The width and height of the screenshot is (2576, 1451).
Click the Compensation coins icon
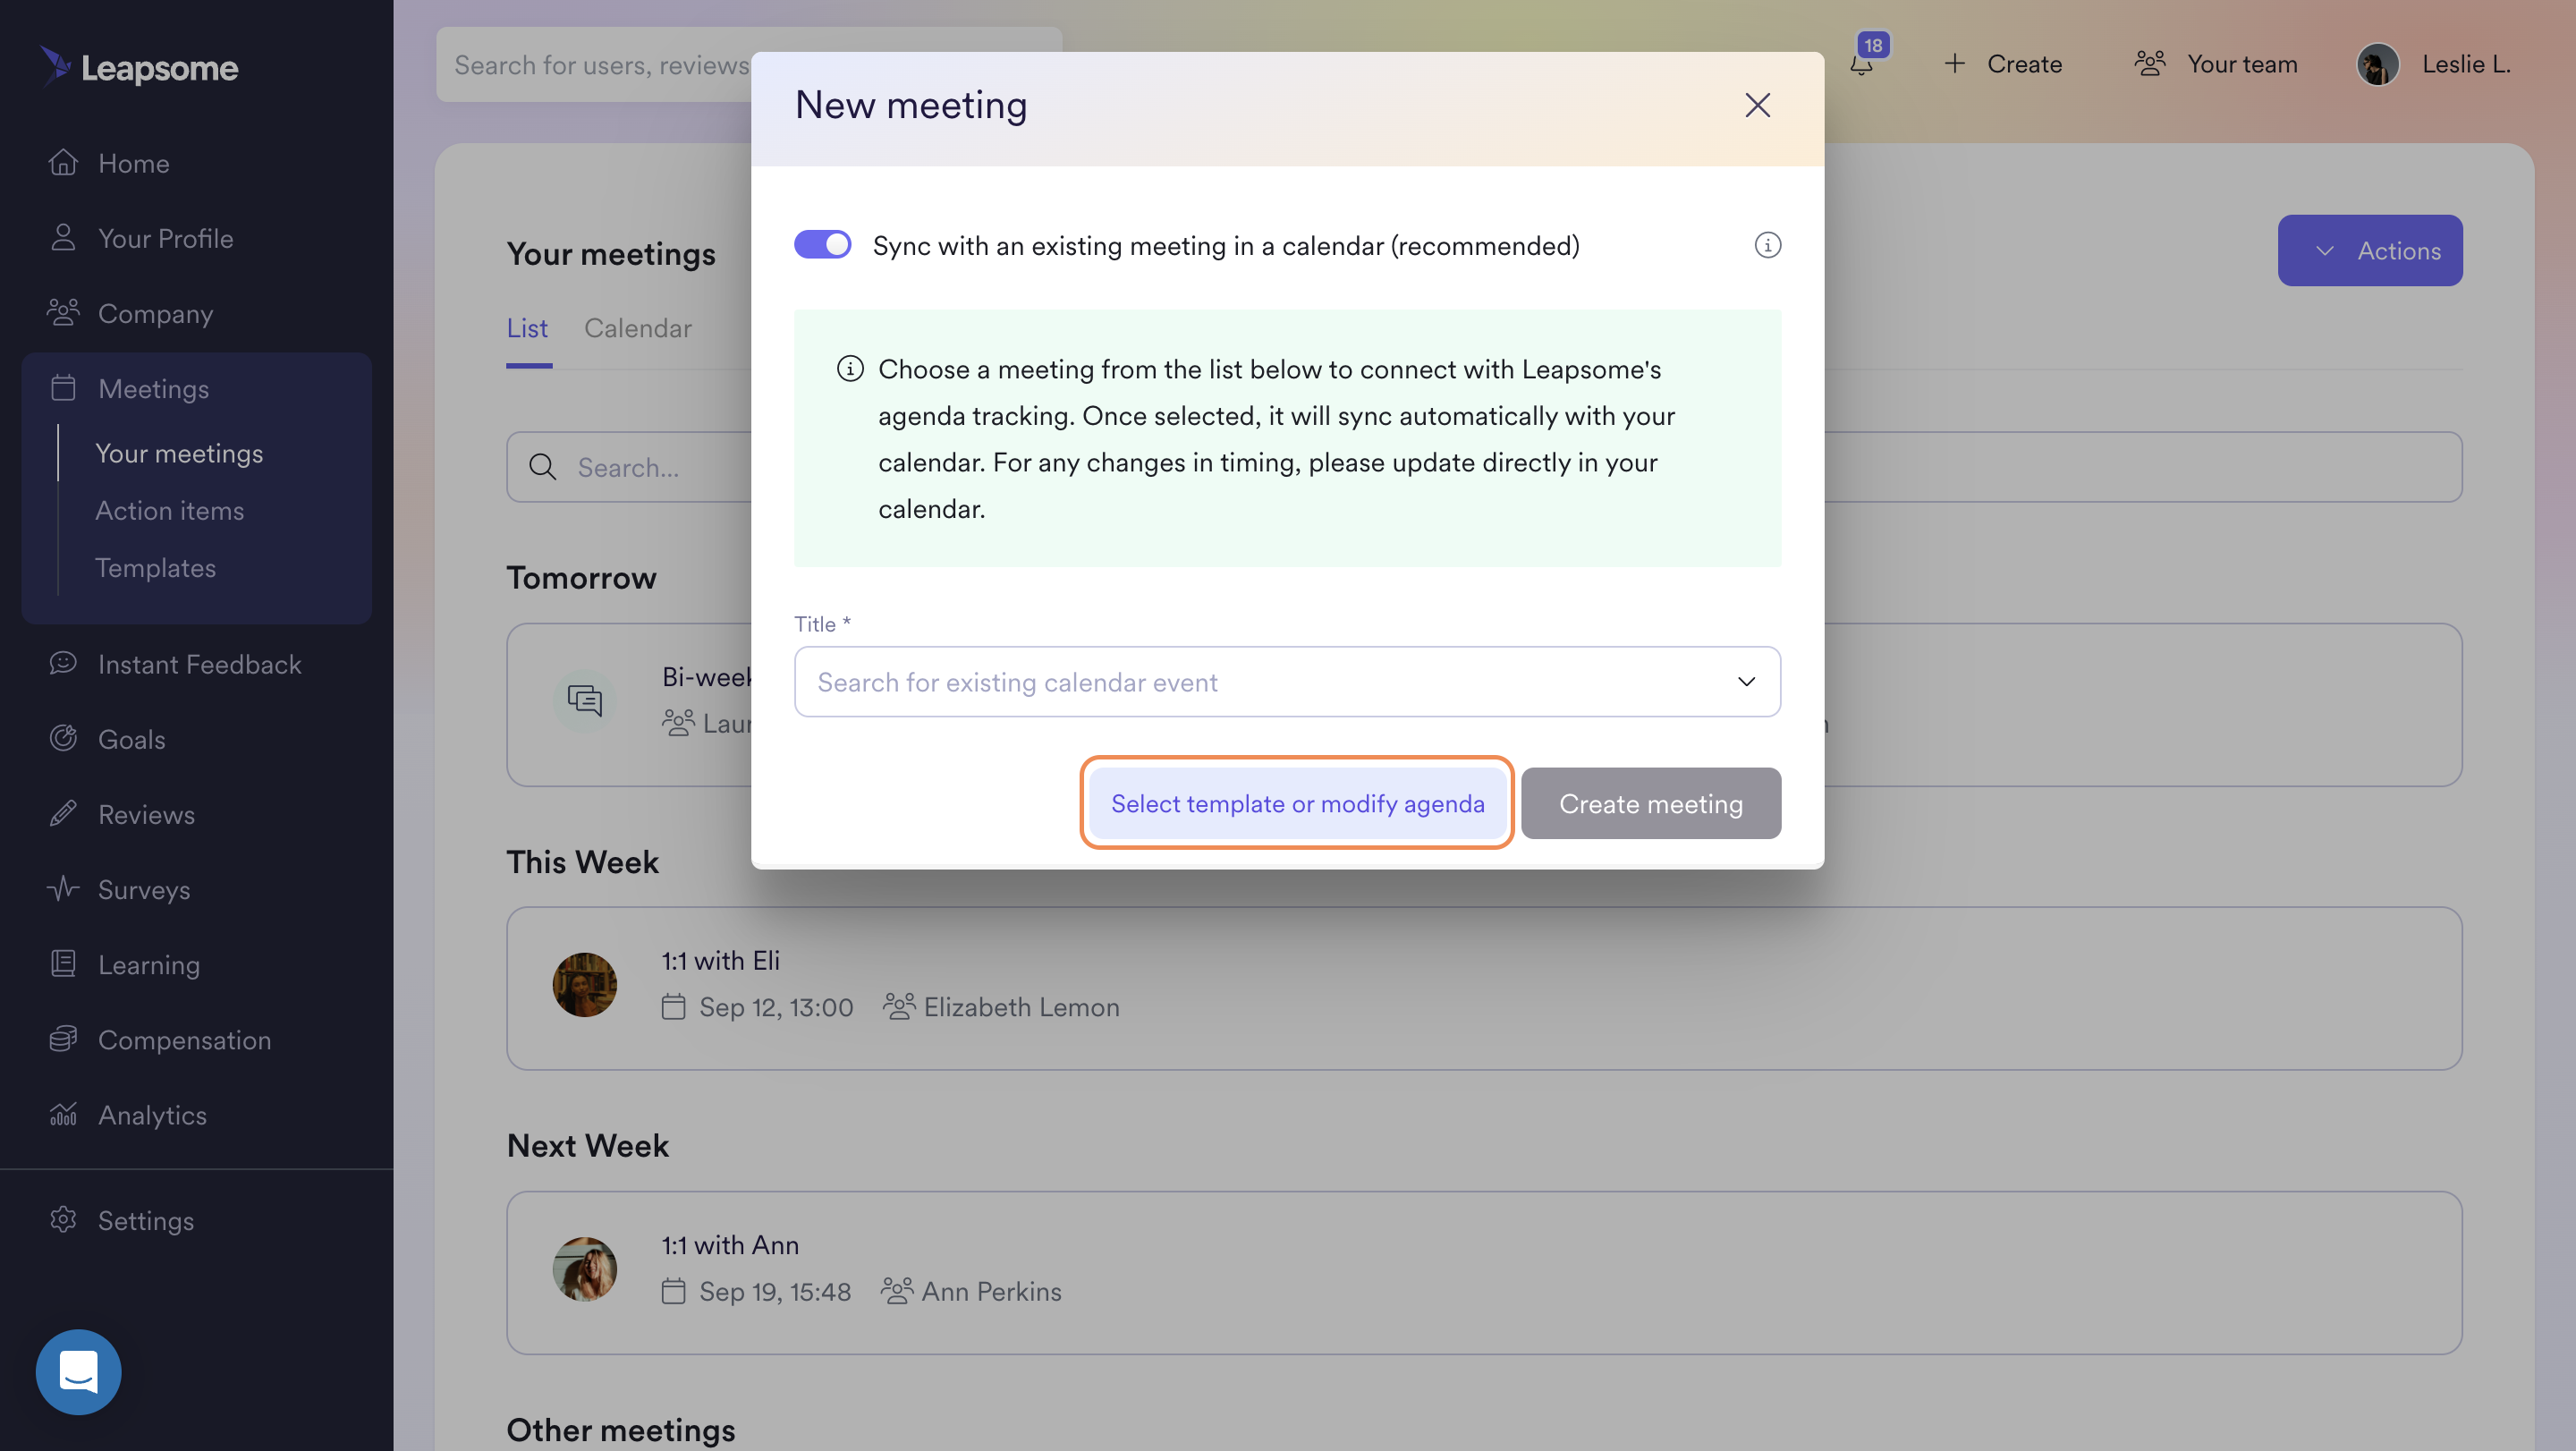(x=63, y=1038)
